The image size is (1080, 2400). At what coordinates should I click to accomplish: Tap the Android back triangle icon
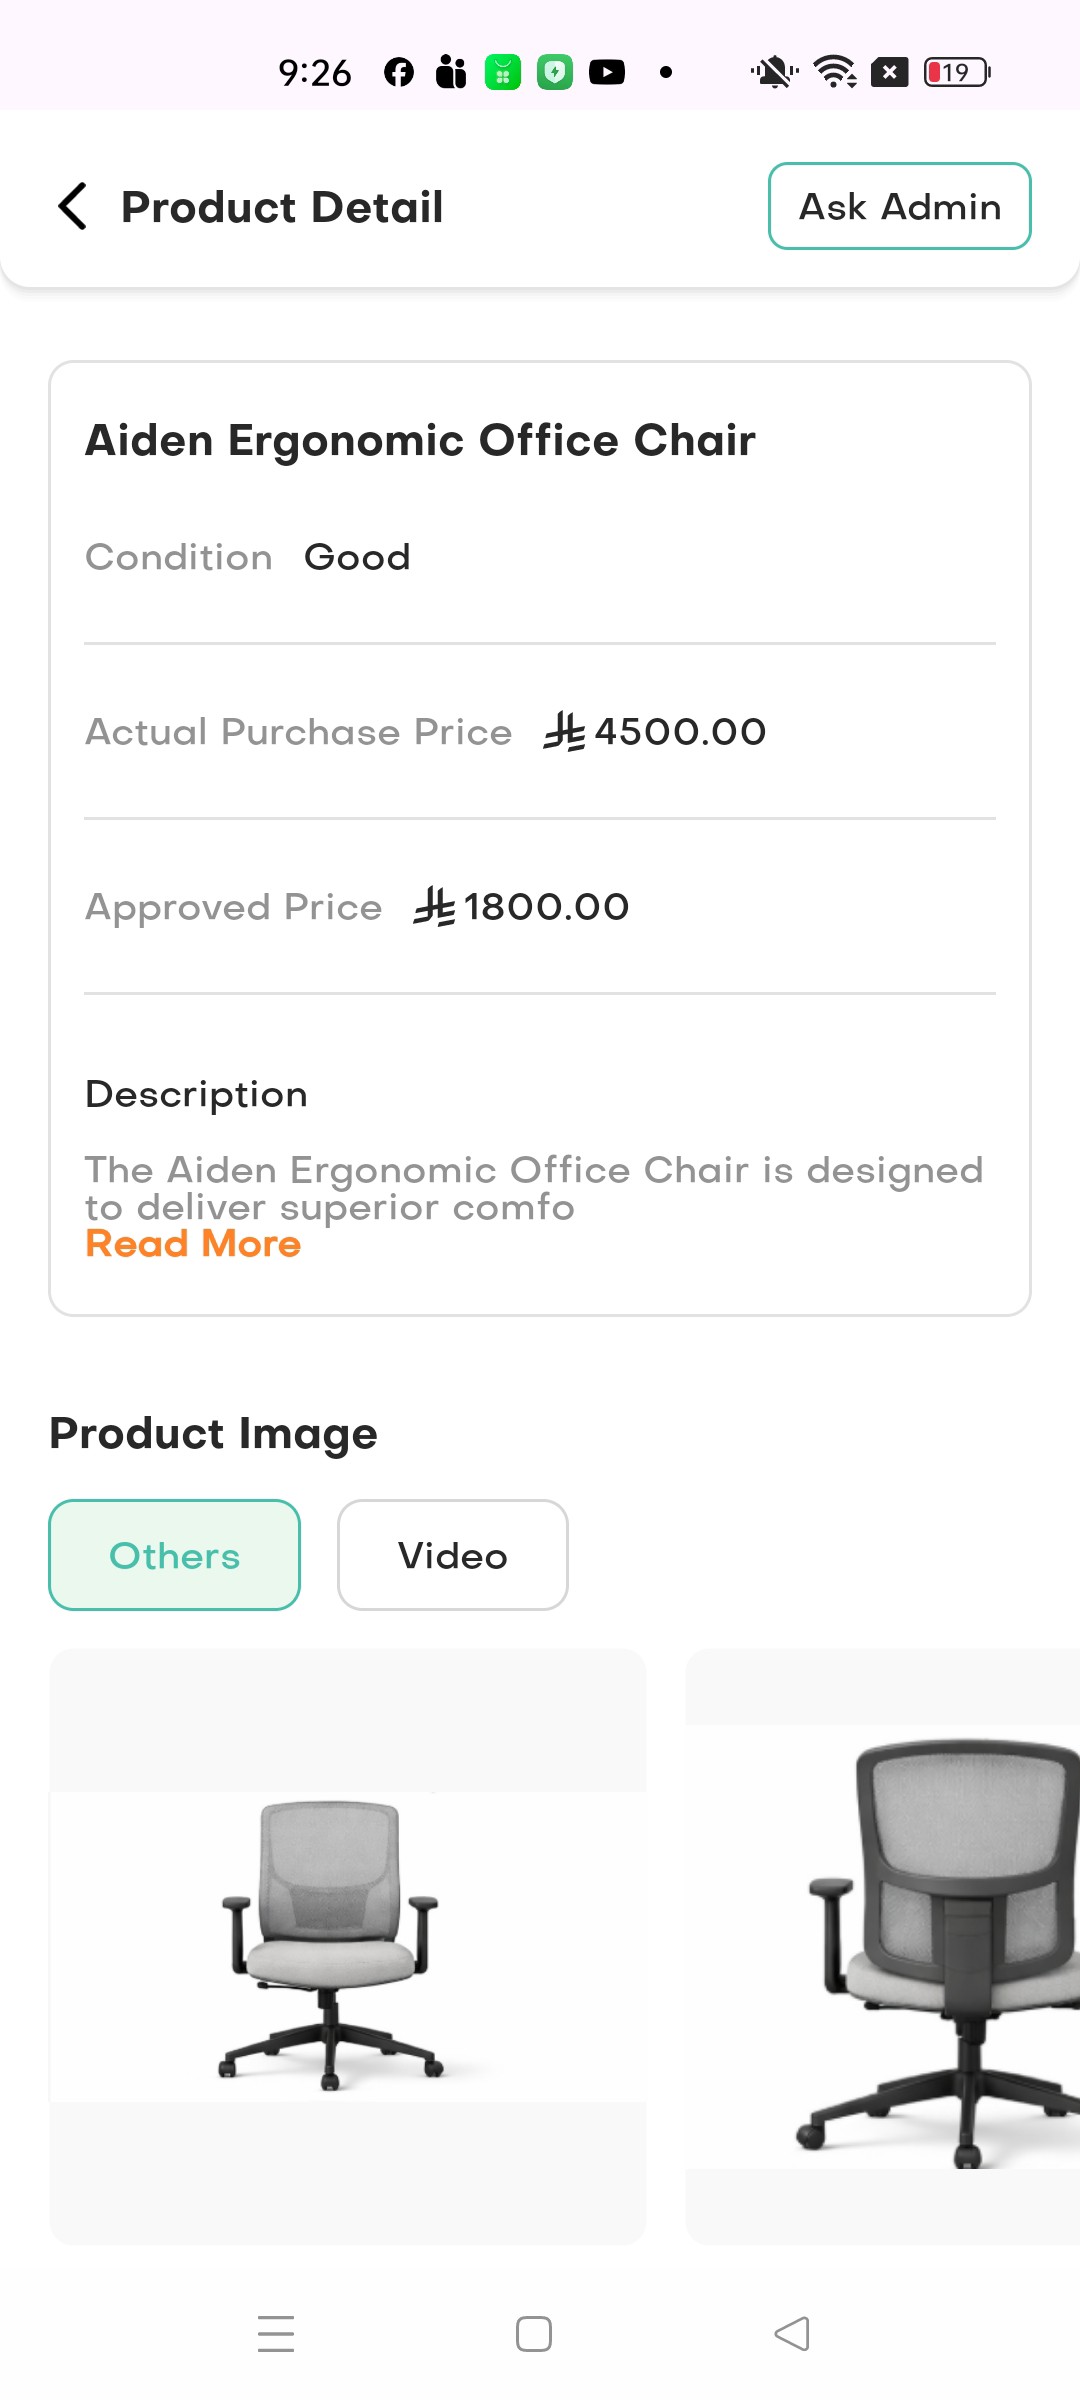792,2334
